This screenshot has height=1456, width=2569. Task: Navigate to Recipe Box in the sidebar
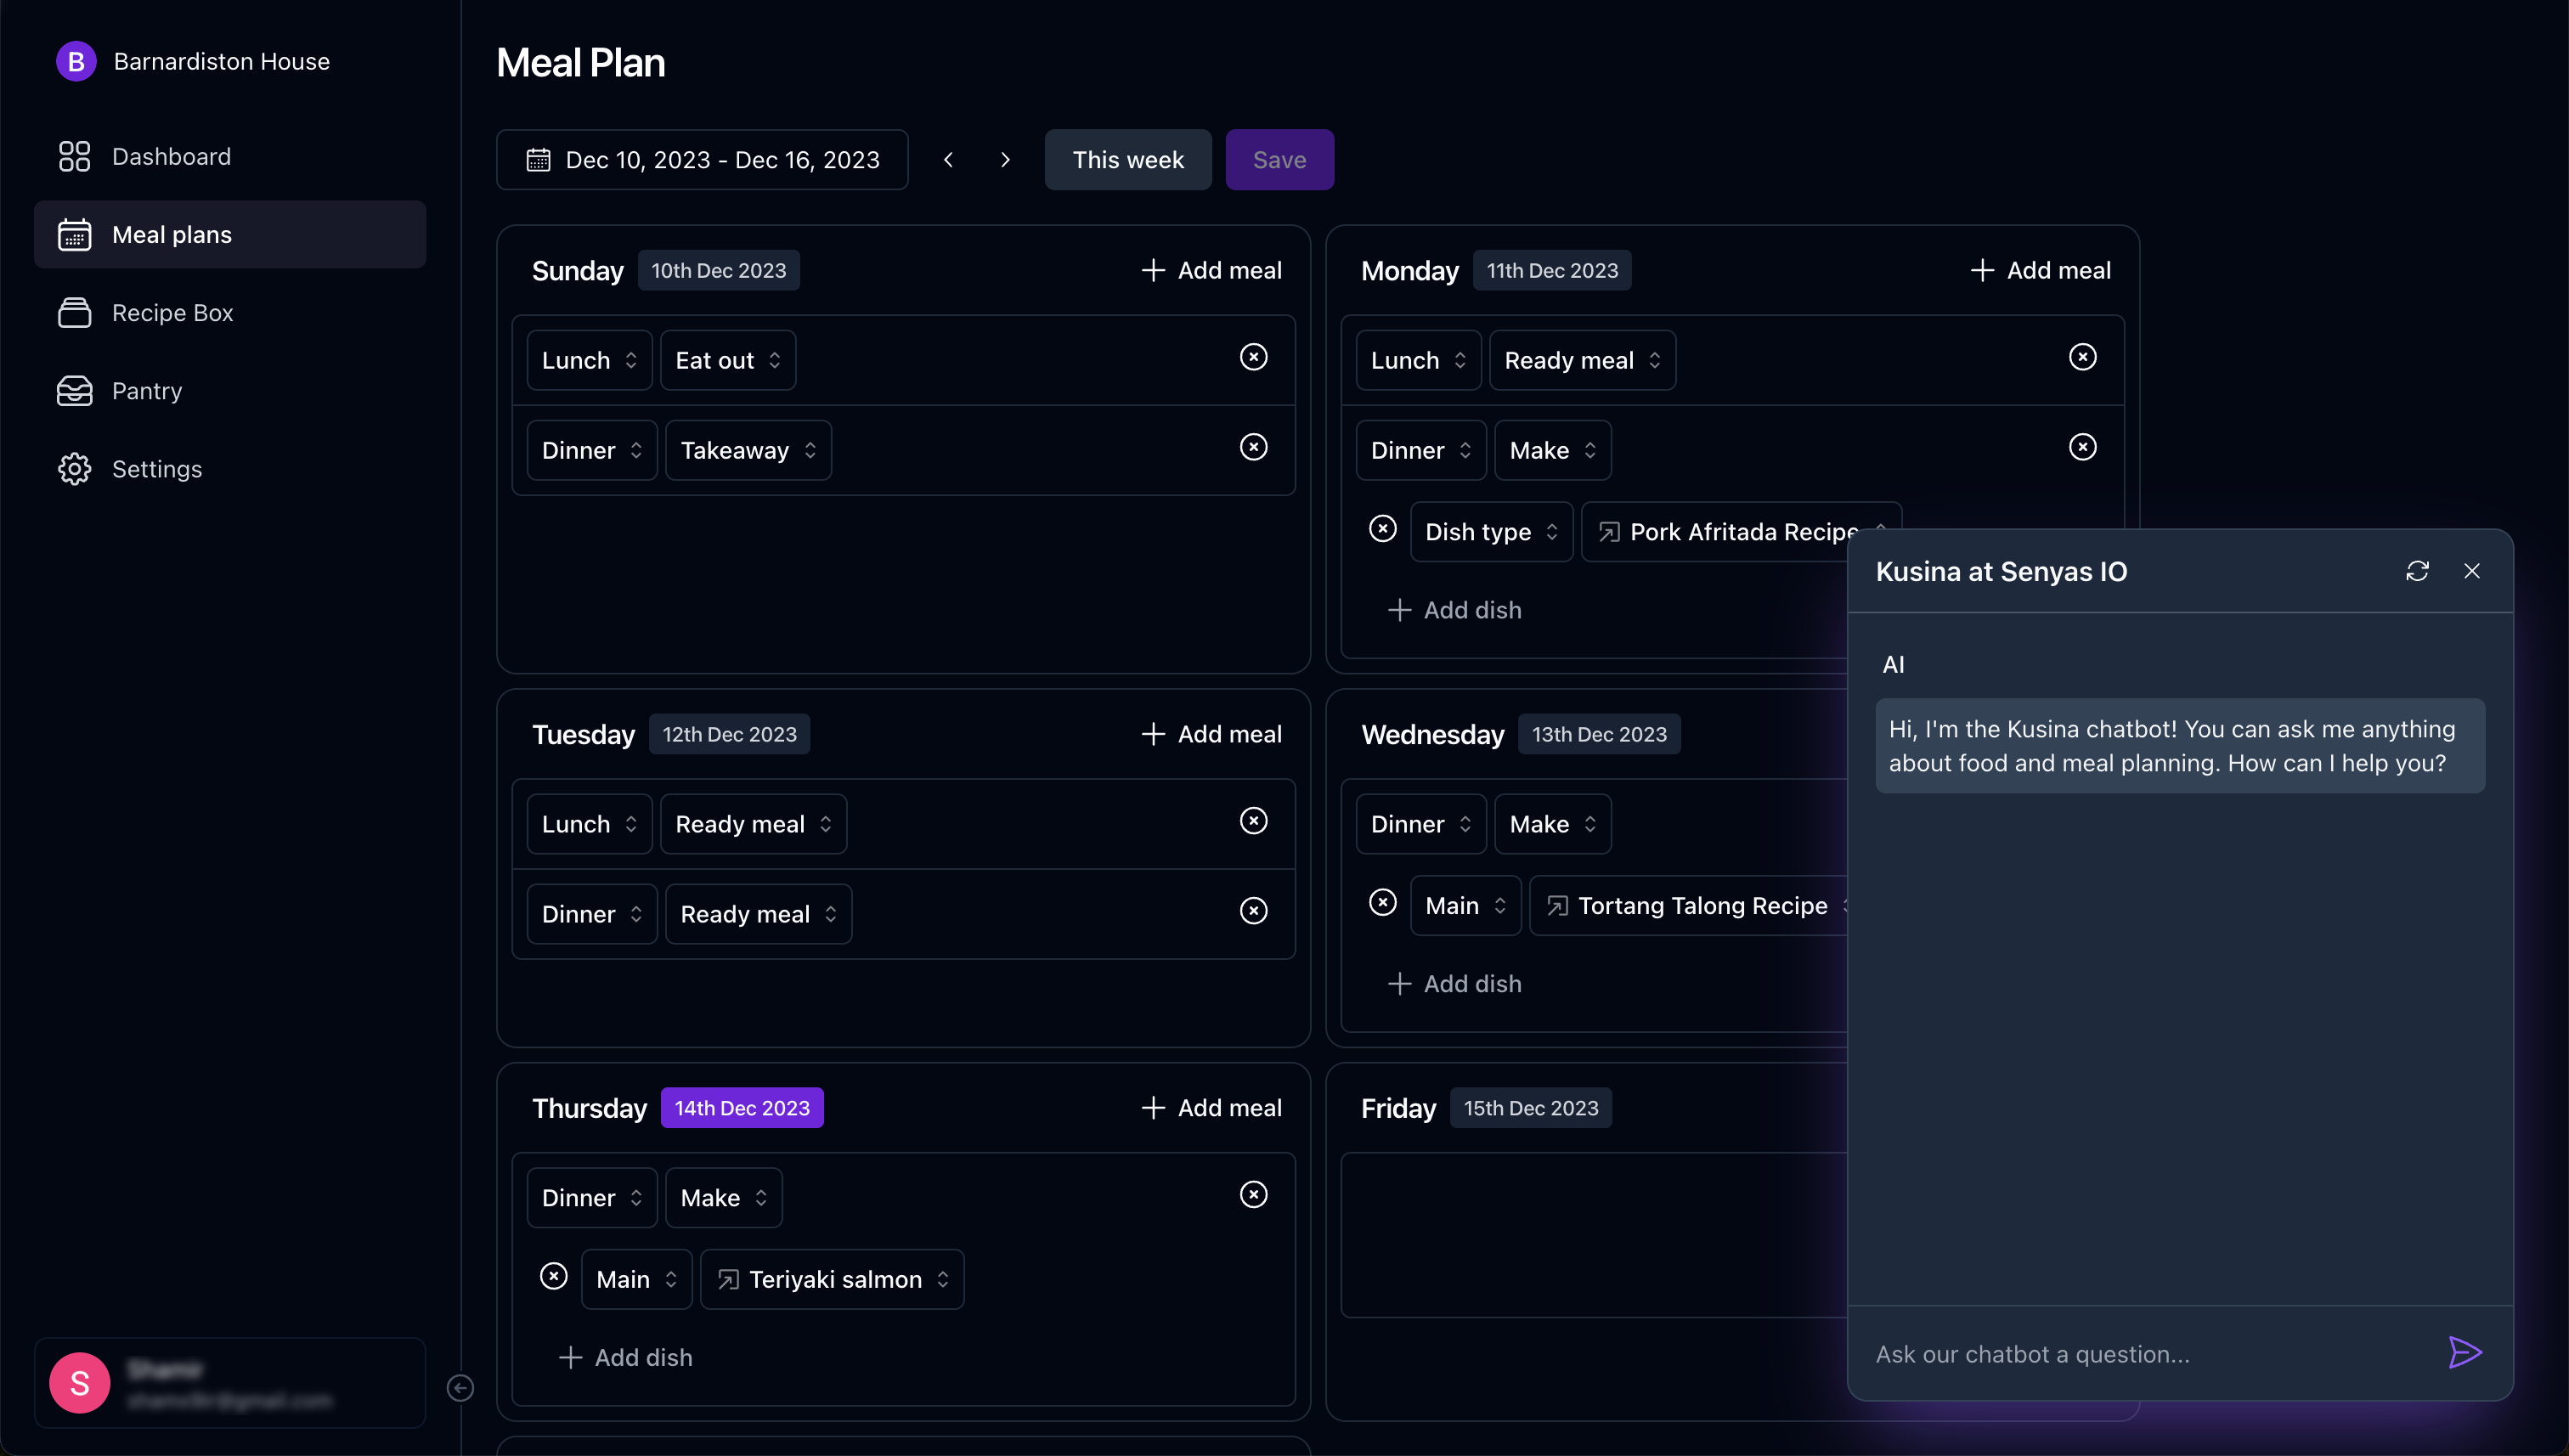pos(172,313)
